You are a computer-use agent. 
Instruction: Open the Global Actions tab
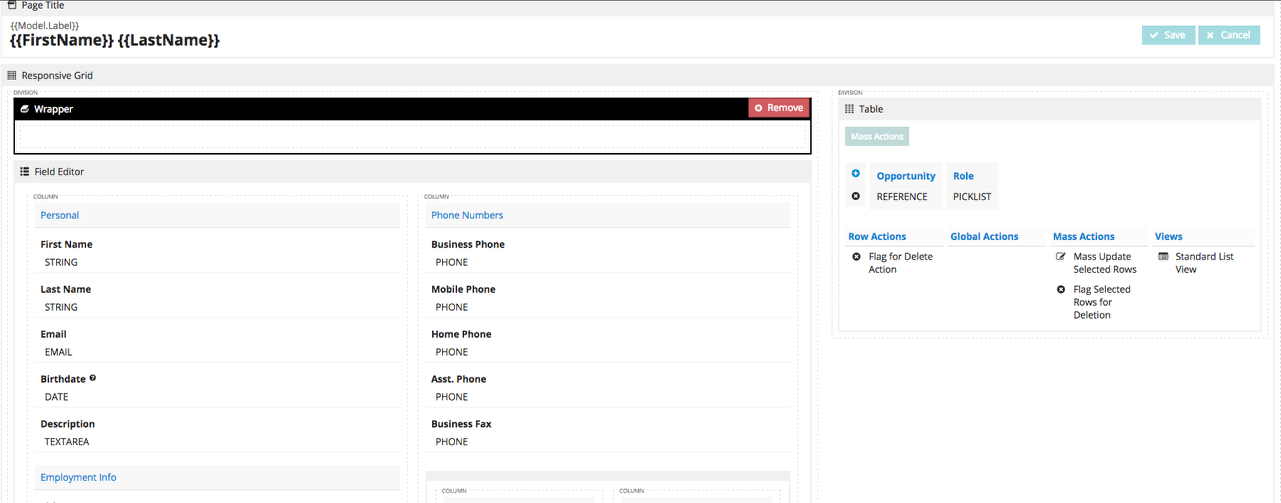point(984,237)
